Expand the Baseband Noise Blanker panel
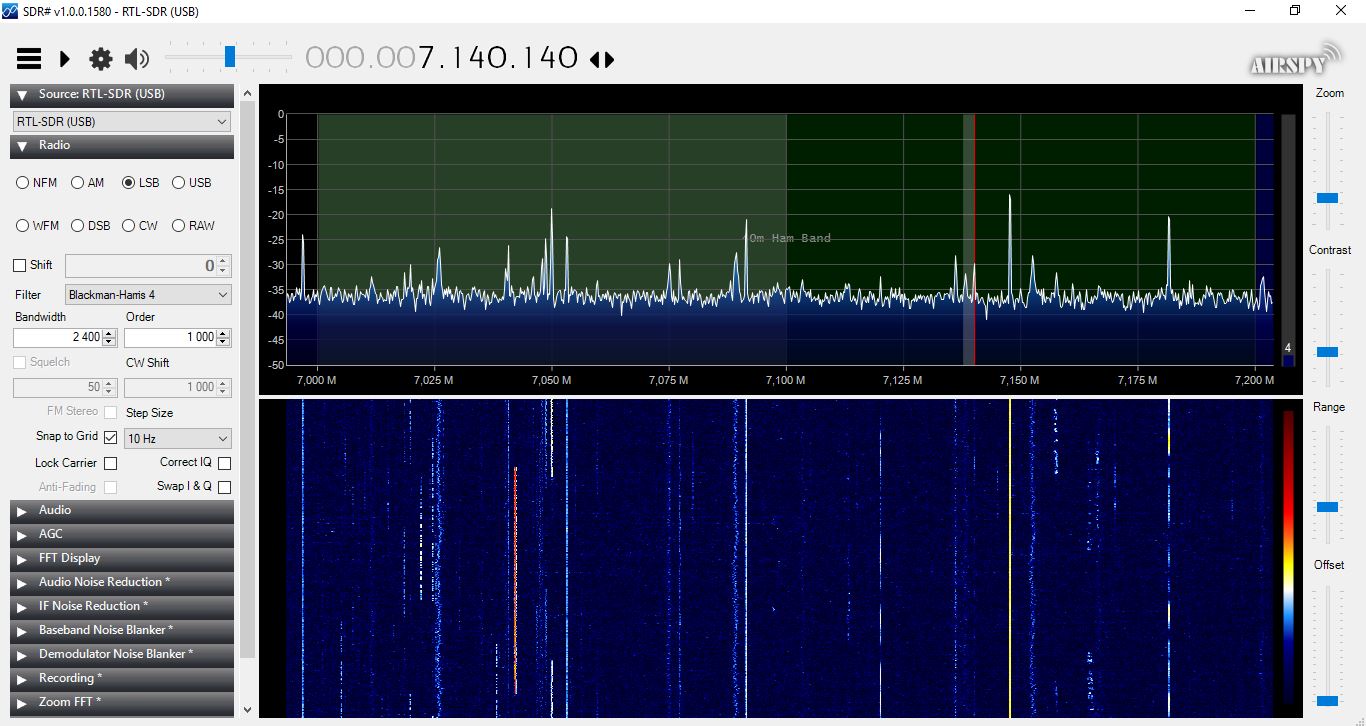 point(122,630)
